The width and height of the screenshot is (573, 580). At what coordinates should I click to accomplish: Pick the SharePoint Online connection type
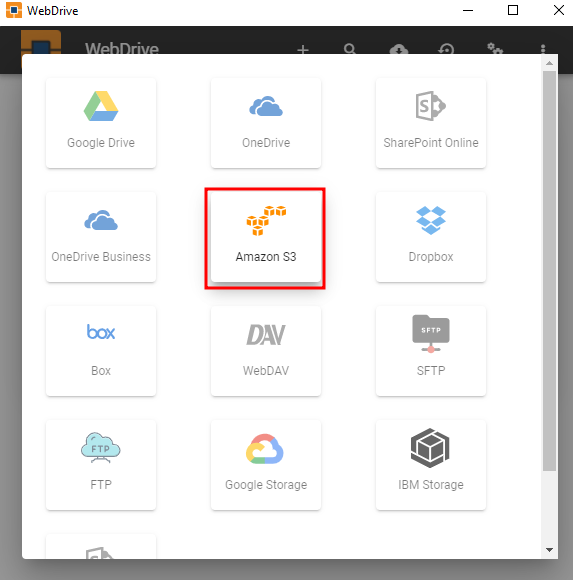pyautogui.click(x=431, y=123)
